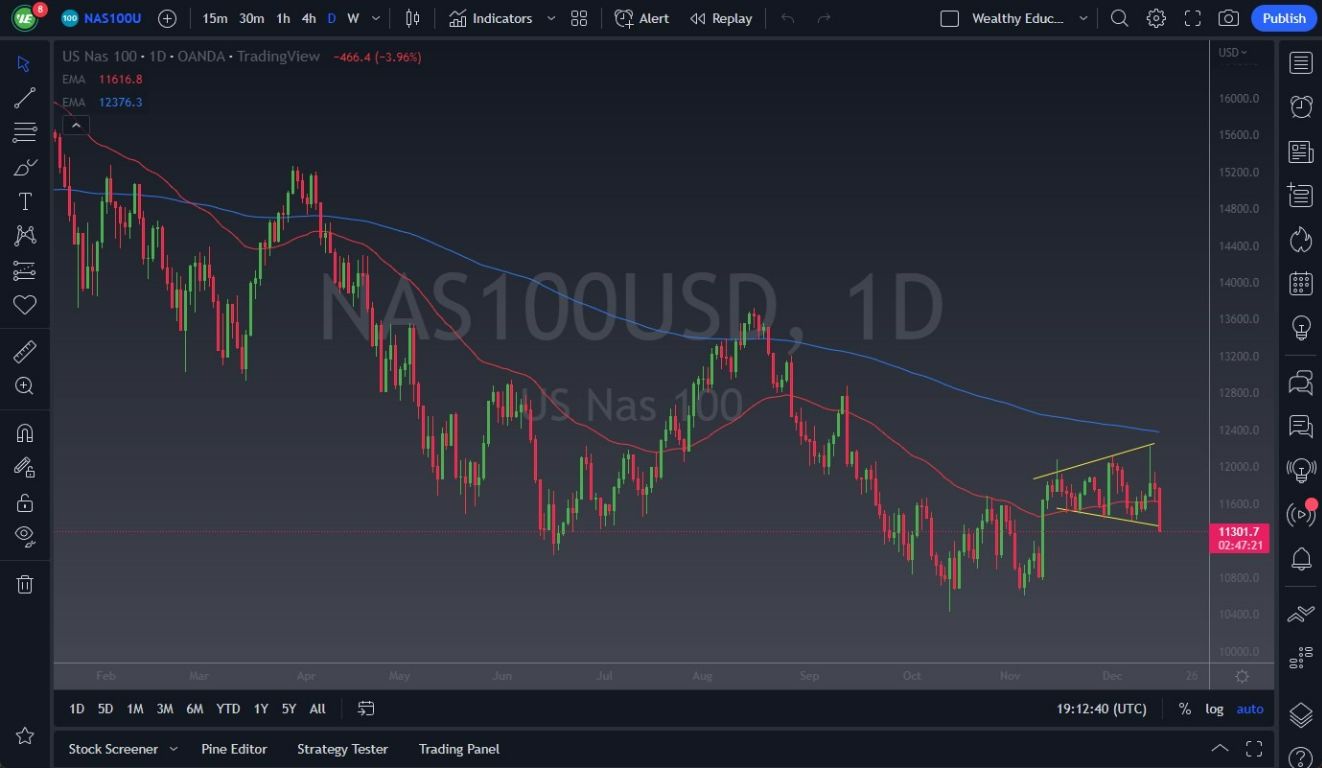Select the measure ruler tool
This screenshot has width=1322, height=768.
[x=25, y=351]
